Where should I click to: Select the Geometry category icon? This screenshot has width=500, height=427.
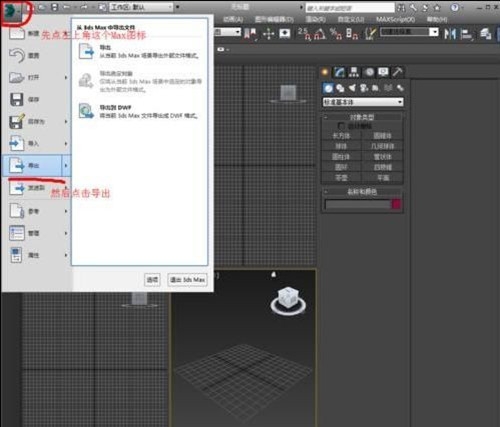[328, 88]
